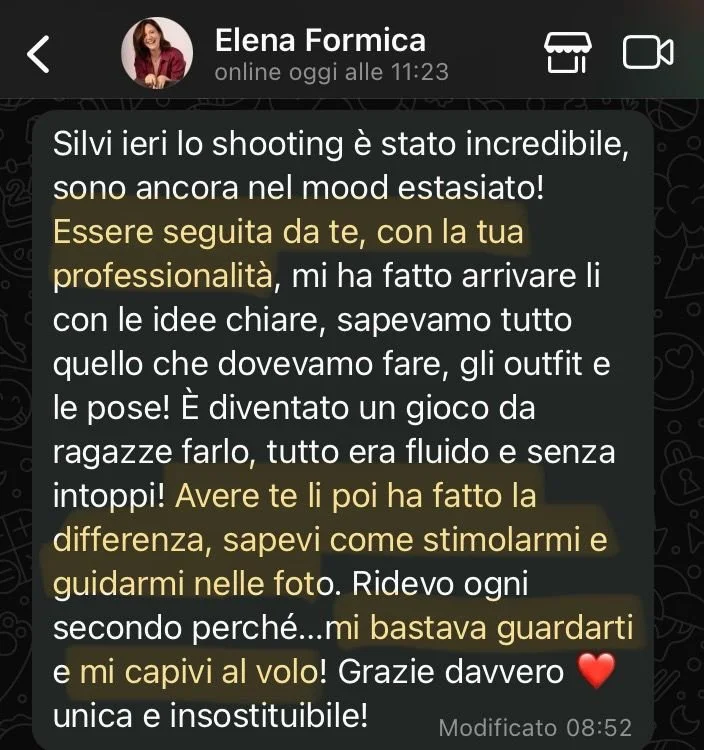Go back using the left arrow
This screenshot has width=704, height=750.
point(38,54)
